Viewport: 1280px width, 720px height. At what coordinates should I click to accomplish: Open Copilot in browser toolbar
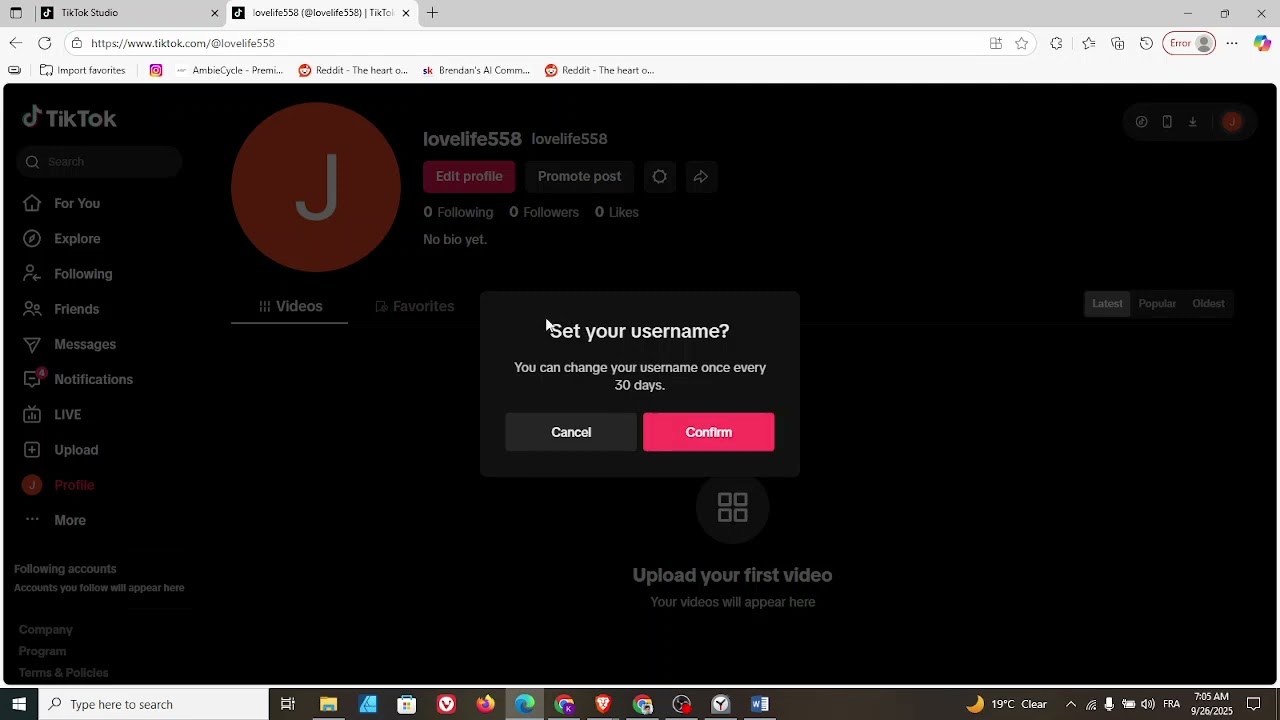pos(1262,43)
